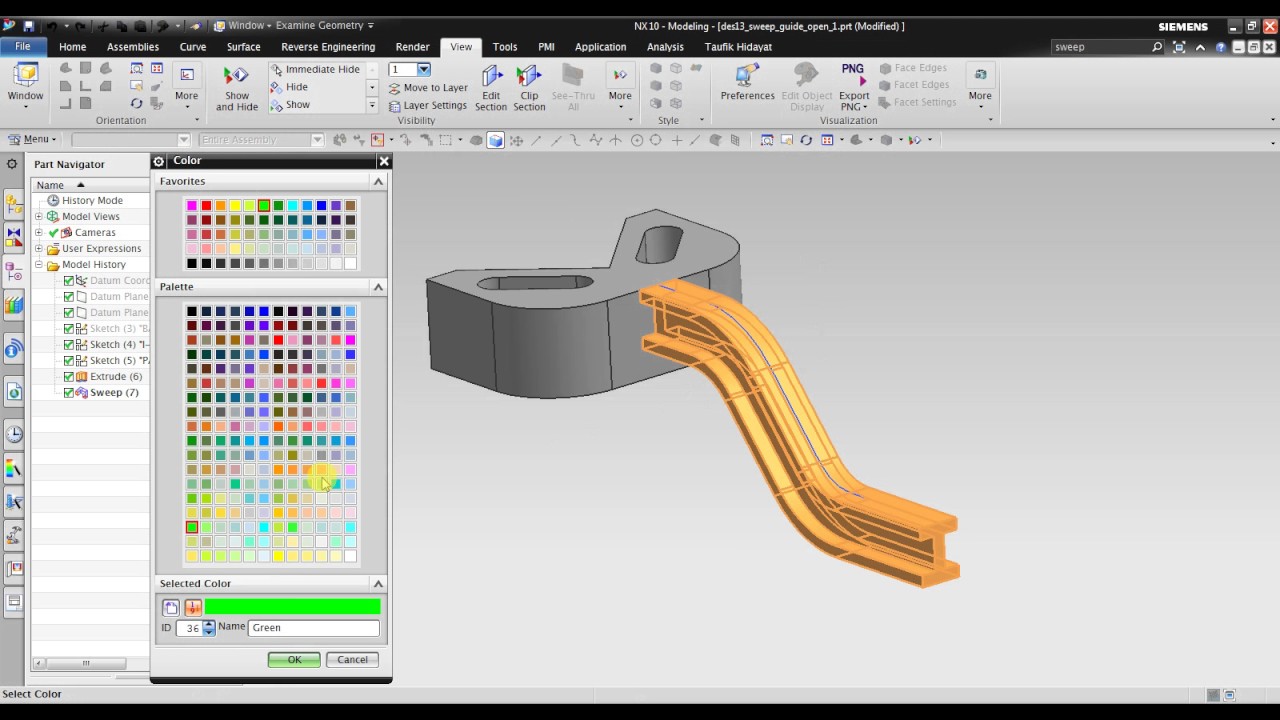
Task: Click the shaded cube display icon in selection bar
Action: pos(495,140)
